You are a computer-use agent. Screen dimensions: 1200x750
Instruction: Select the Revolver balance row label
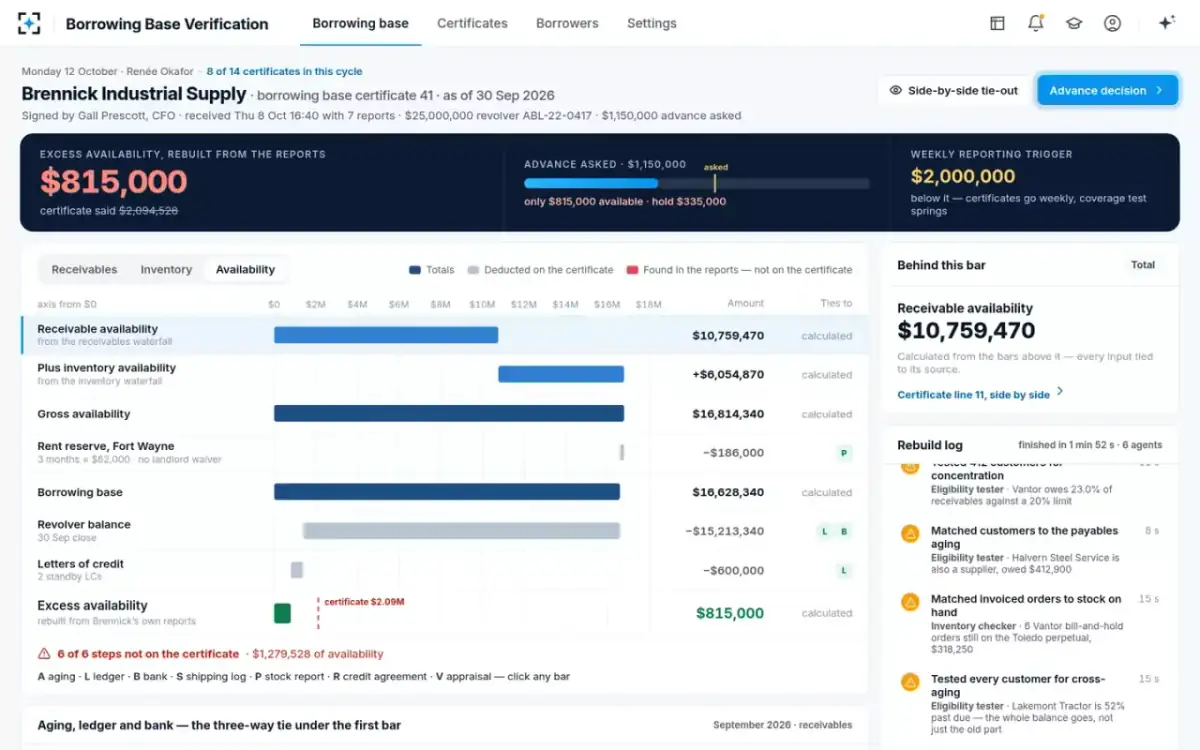click(84, 524)
